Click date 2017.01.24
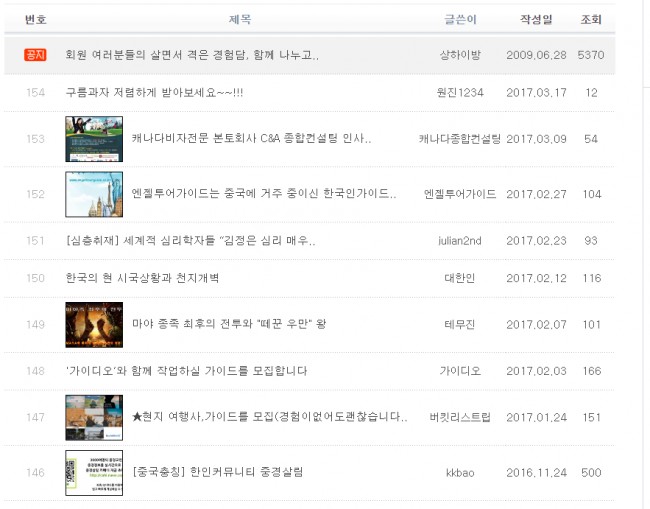 [536, 417]
